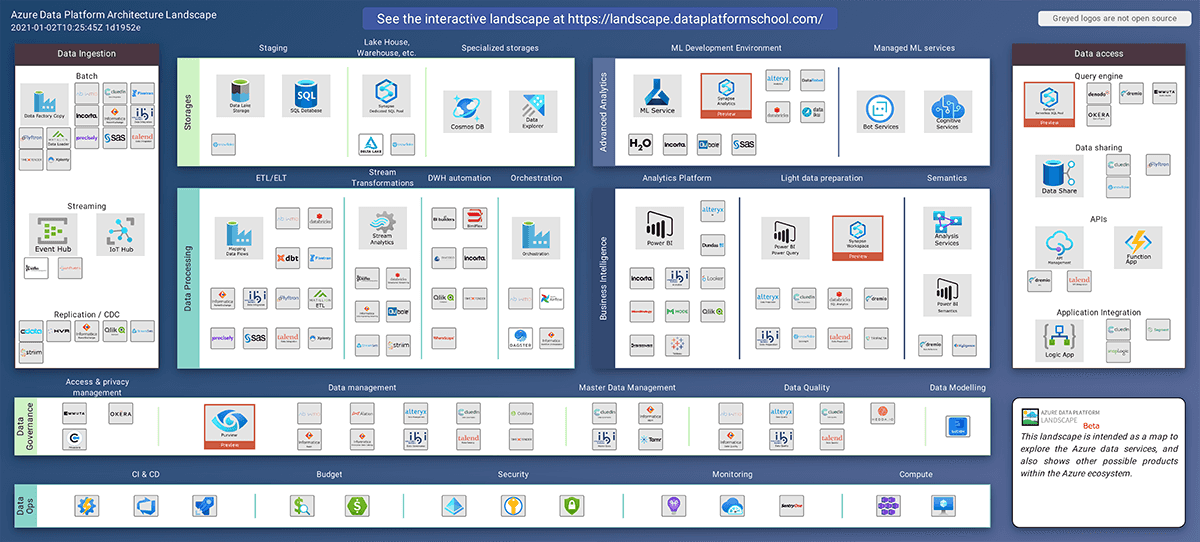The width and height of the screenshot is (1200, 542).
Task: Select the Data Share icon
Action: coord(1060,176)
